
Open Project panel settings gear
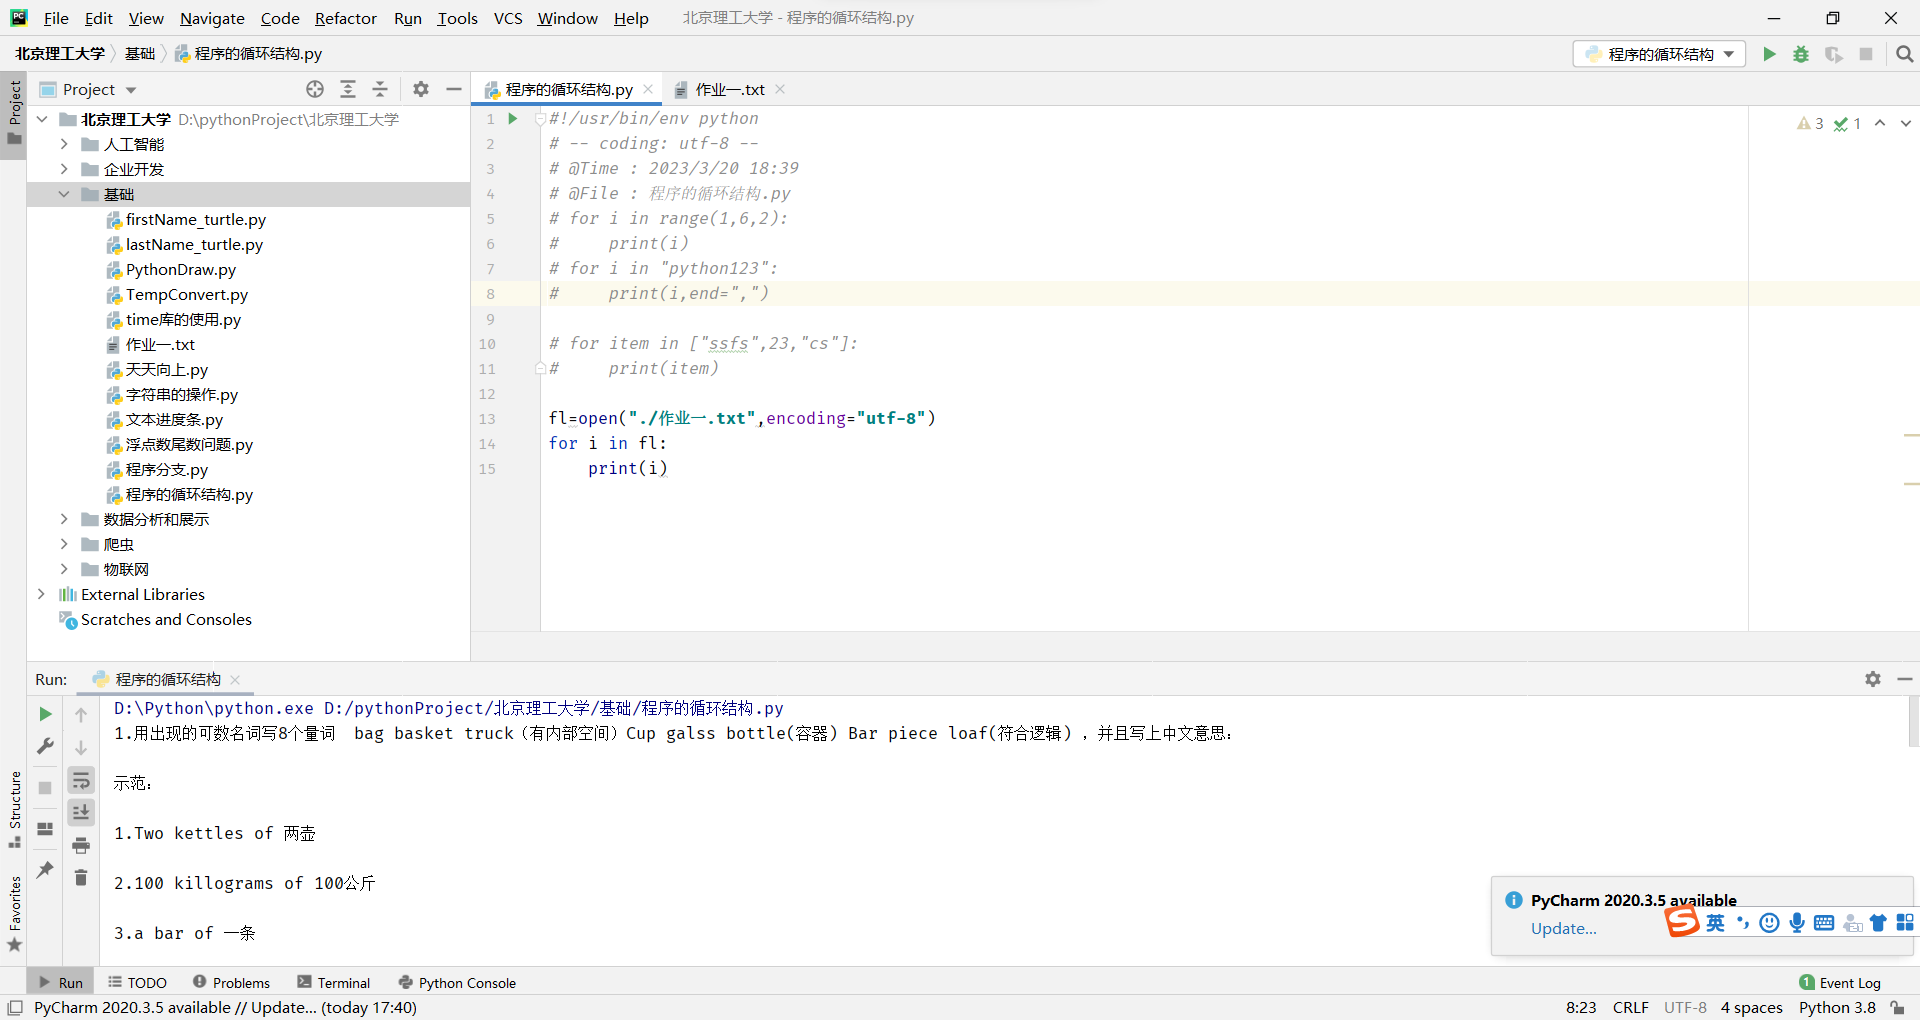421,89
